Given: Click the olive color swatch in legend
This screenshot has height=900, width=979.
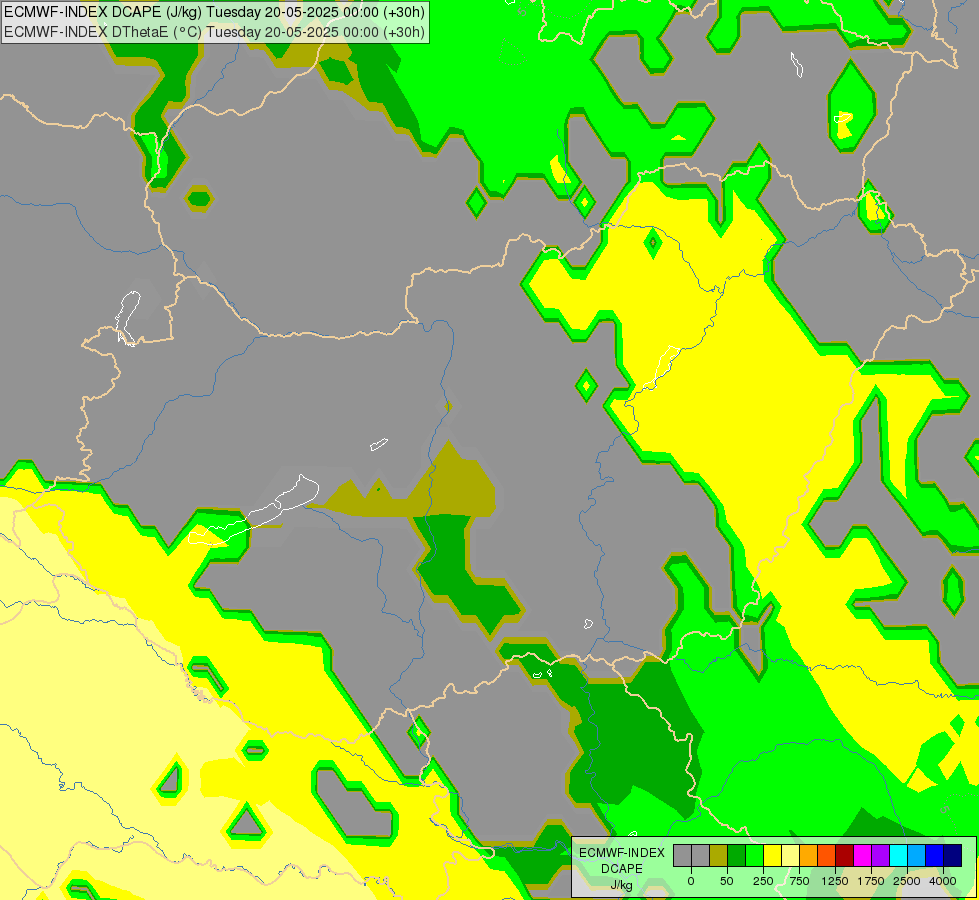Looking at the screenshot, I should tap(718, 855).
